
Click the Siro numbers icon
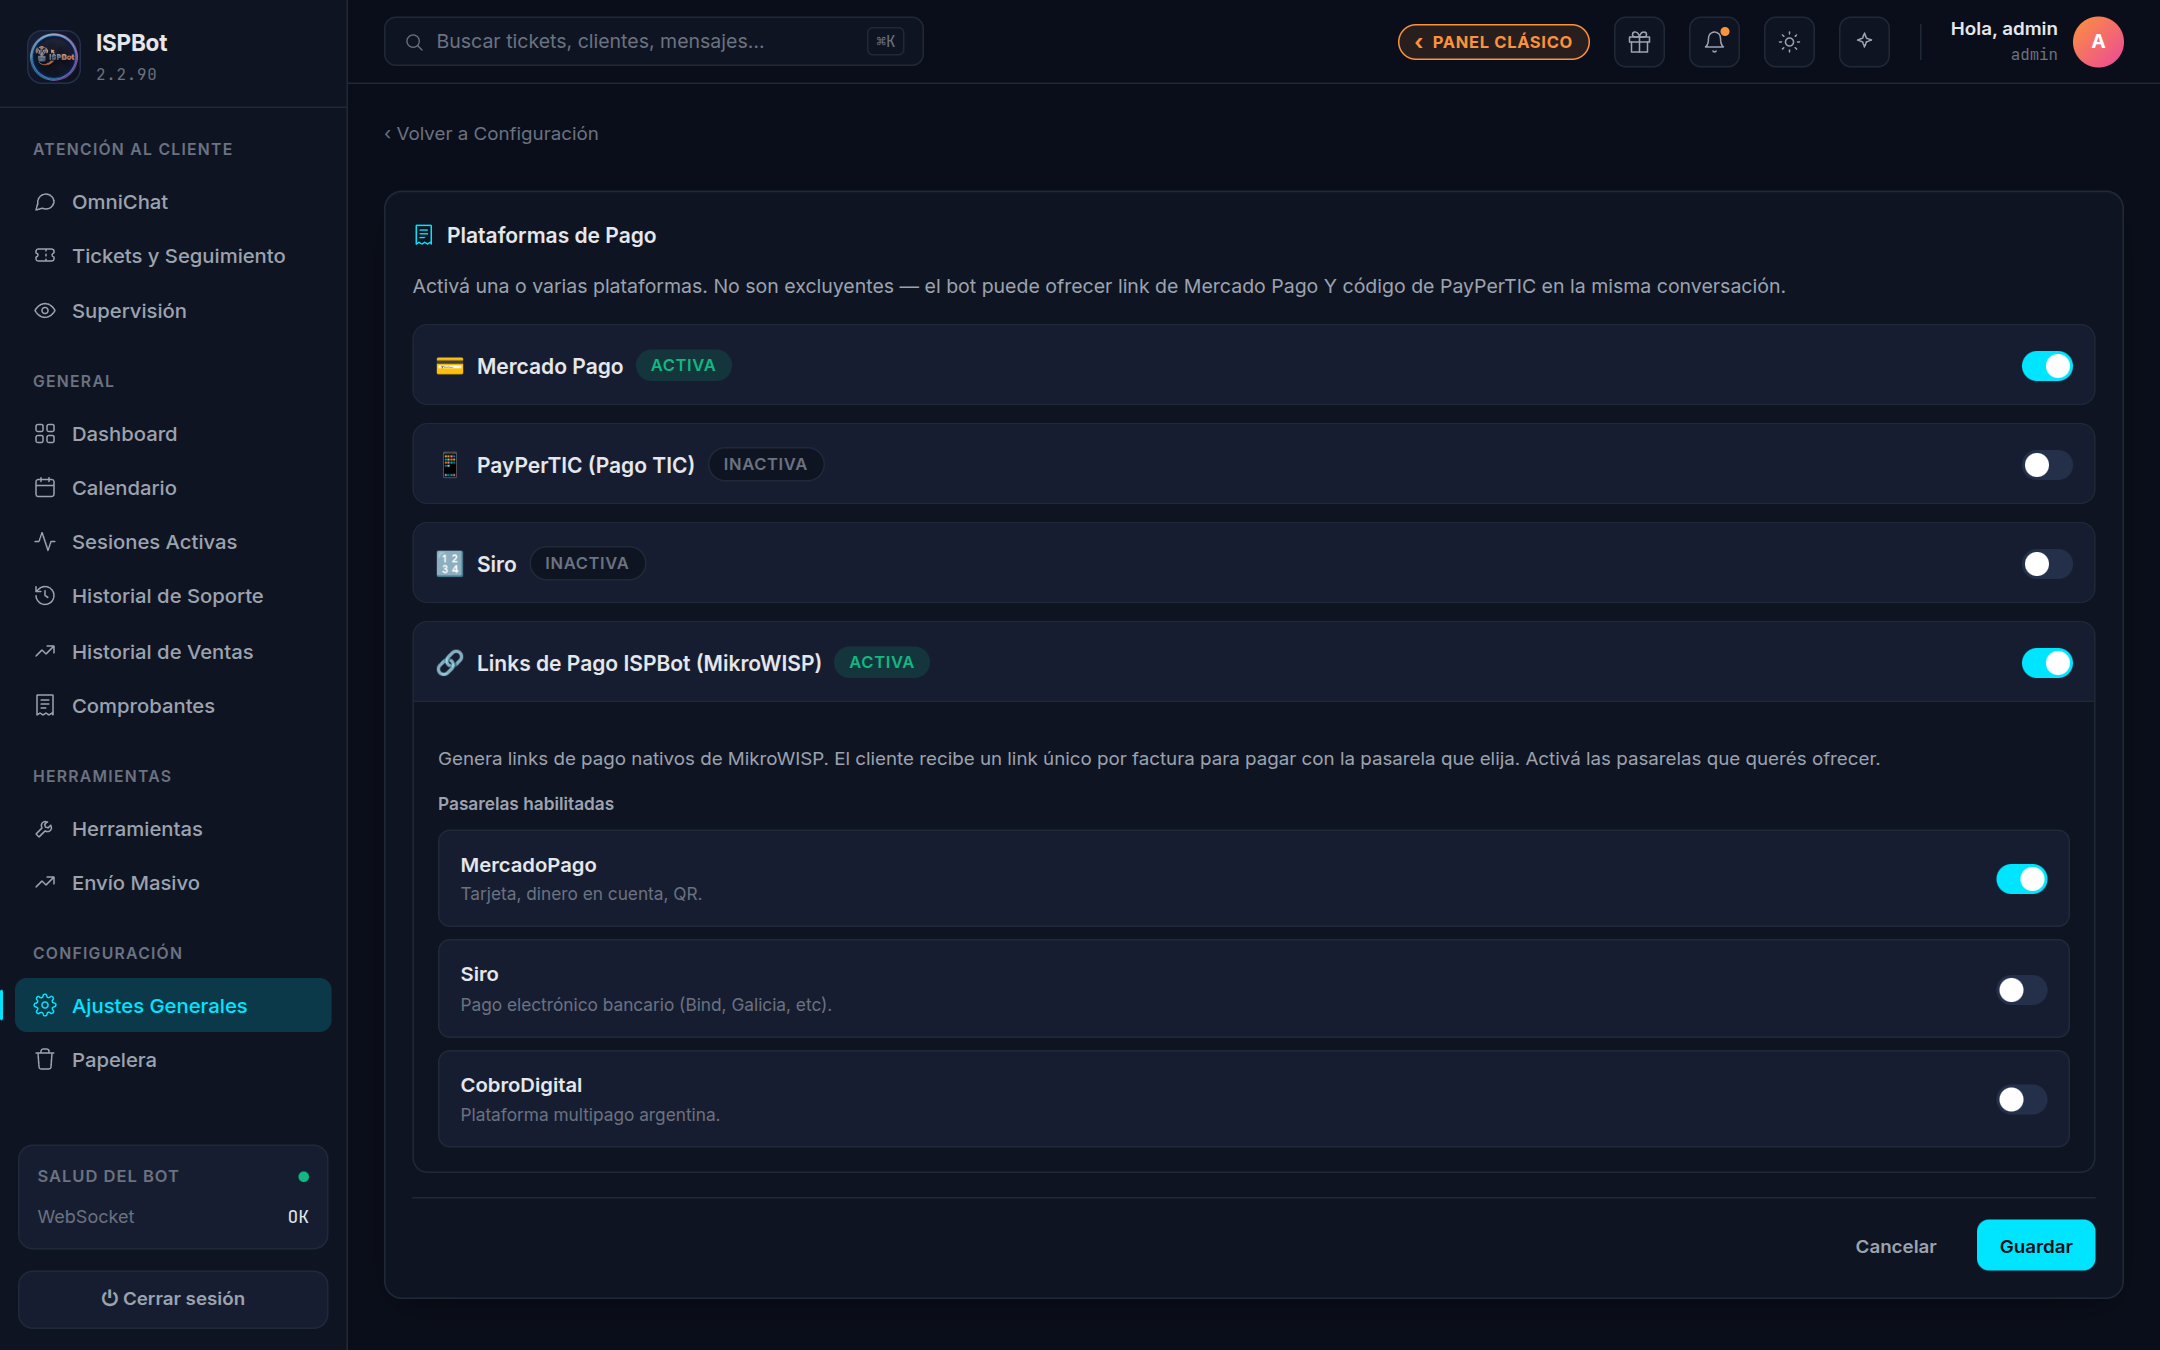click(450, 564)
